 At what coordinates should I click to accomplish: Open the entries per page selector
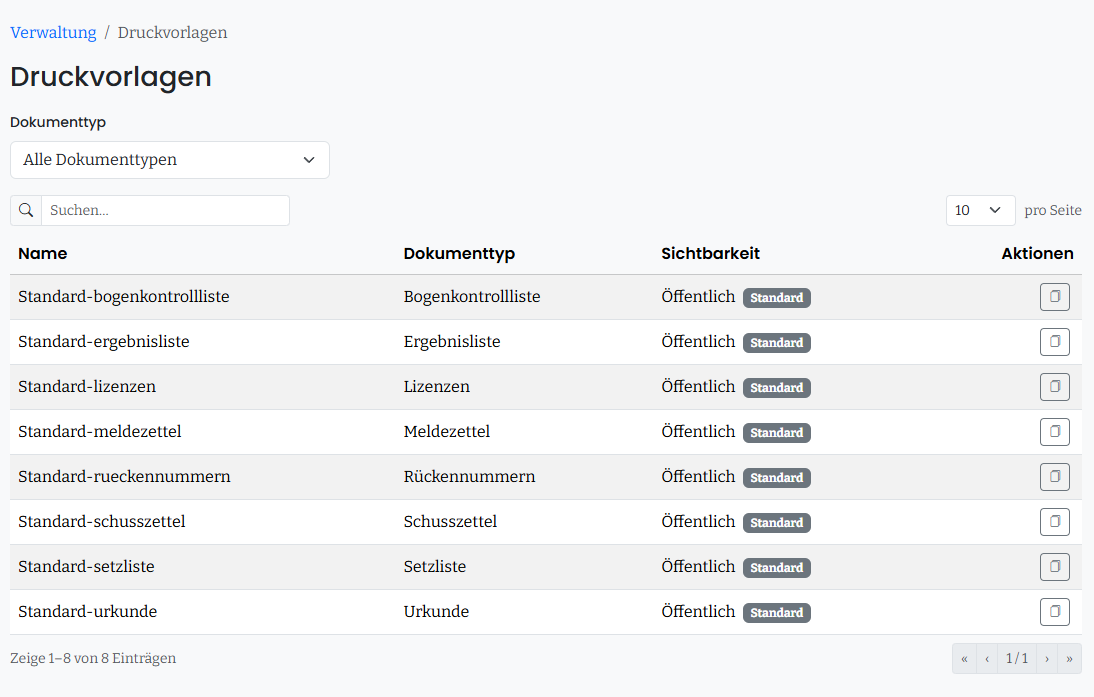tap(980, 210)
